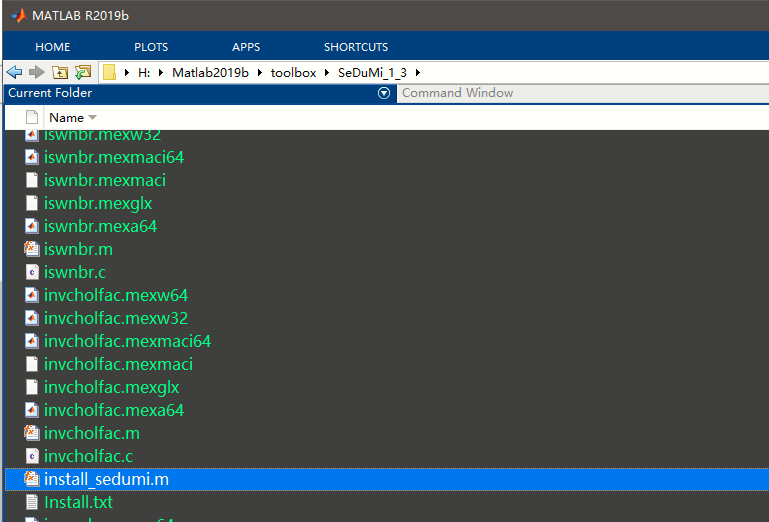Screen dimensions: 769x522
Task: Open Current Folder panel actions dropdown
Action: (384, 93)
